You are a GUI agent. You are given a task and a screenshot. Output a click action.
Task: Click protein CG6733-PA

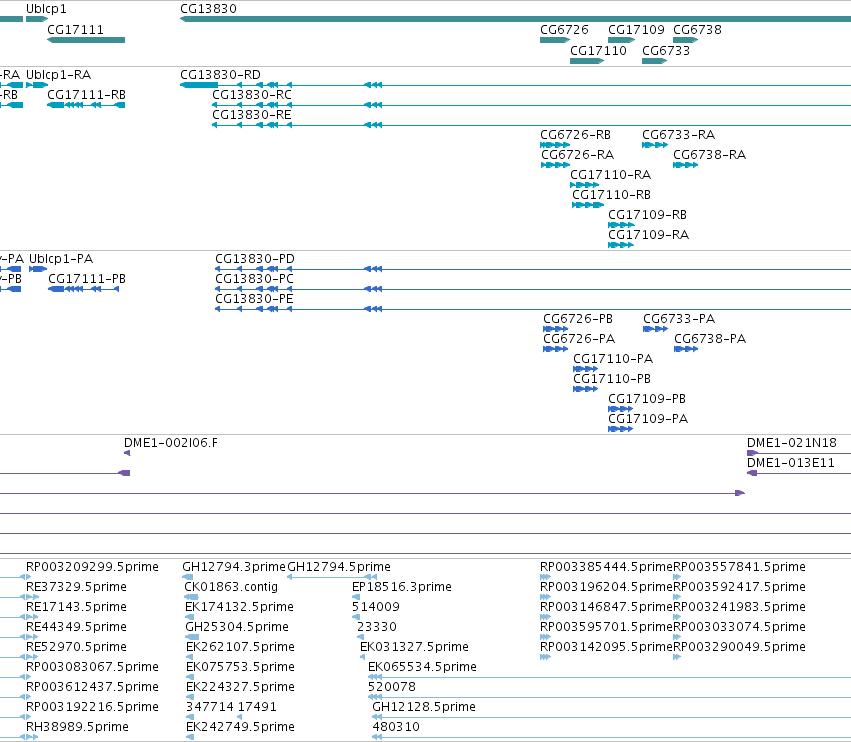point(656,329)
